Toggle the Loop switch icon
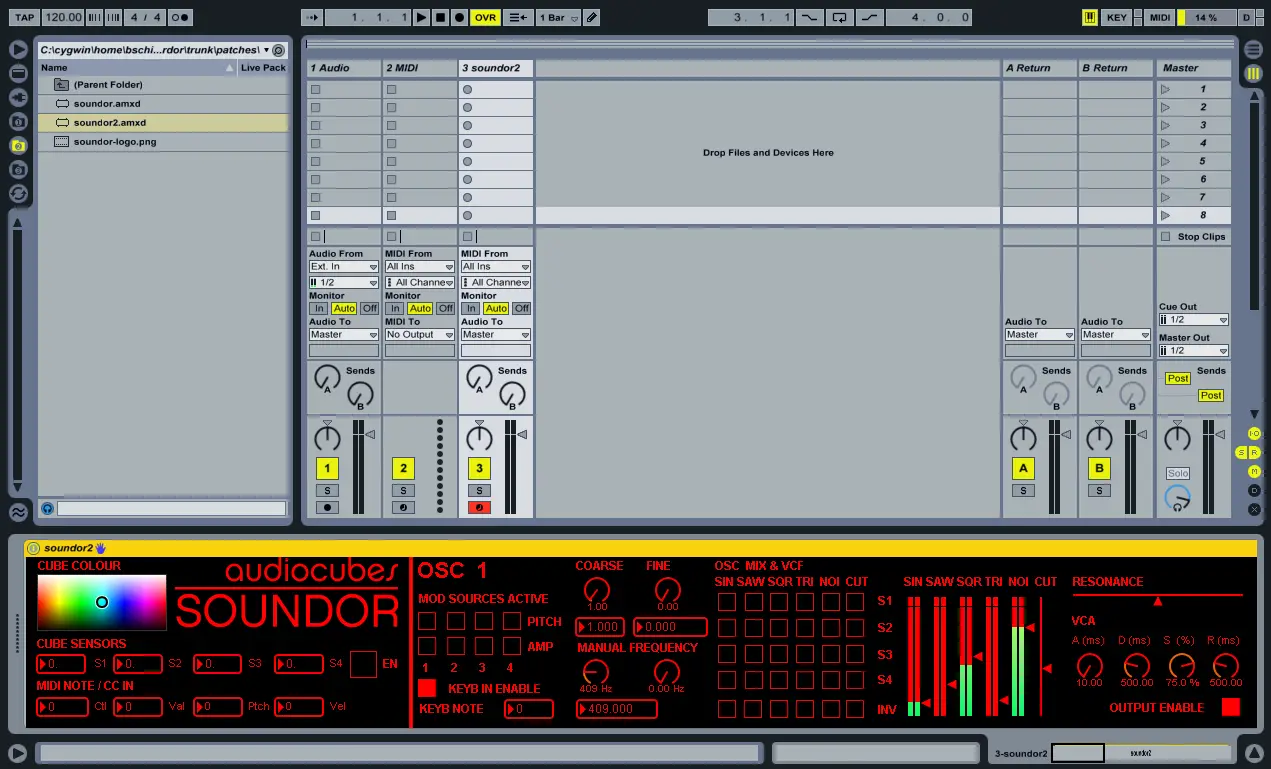This screenshot has width=1271, height=769. [838, 17]
